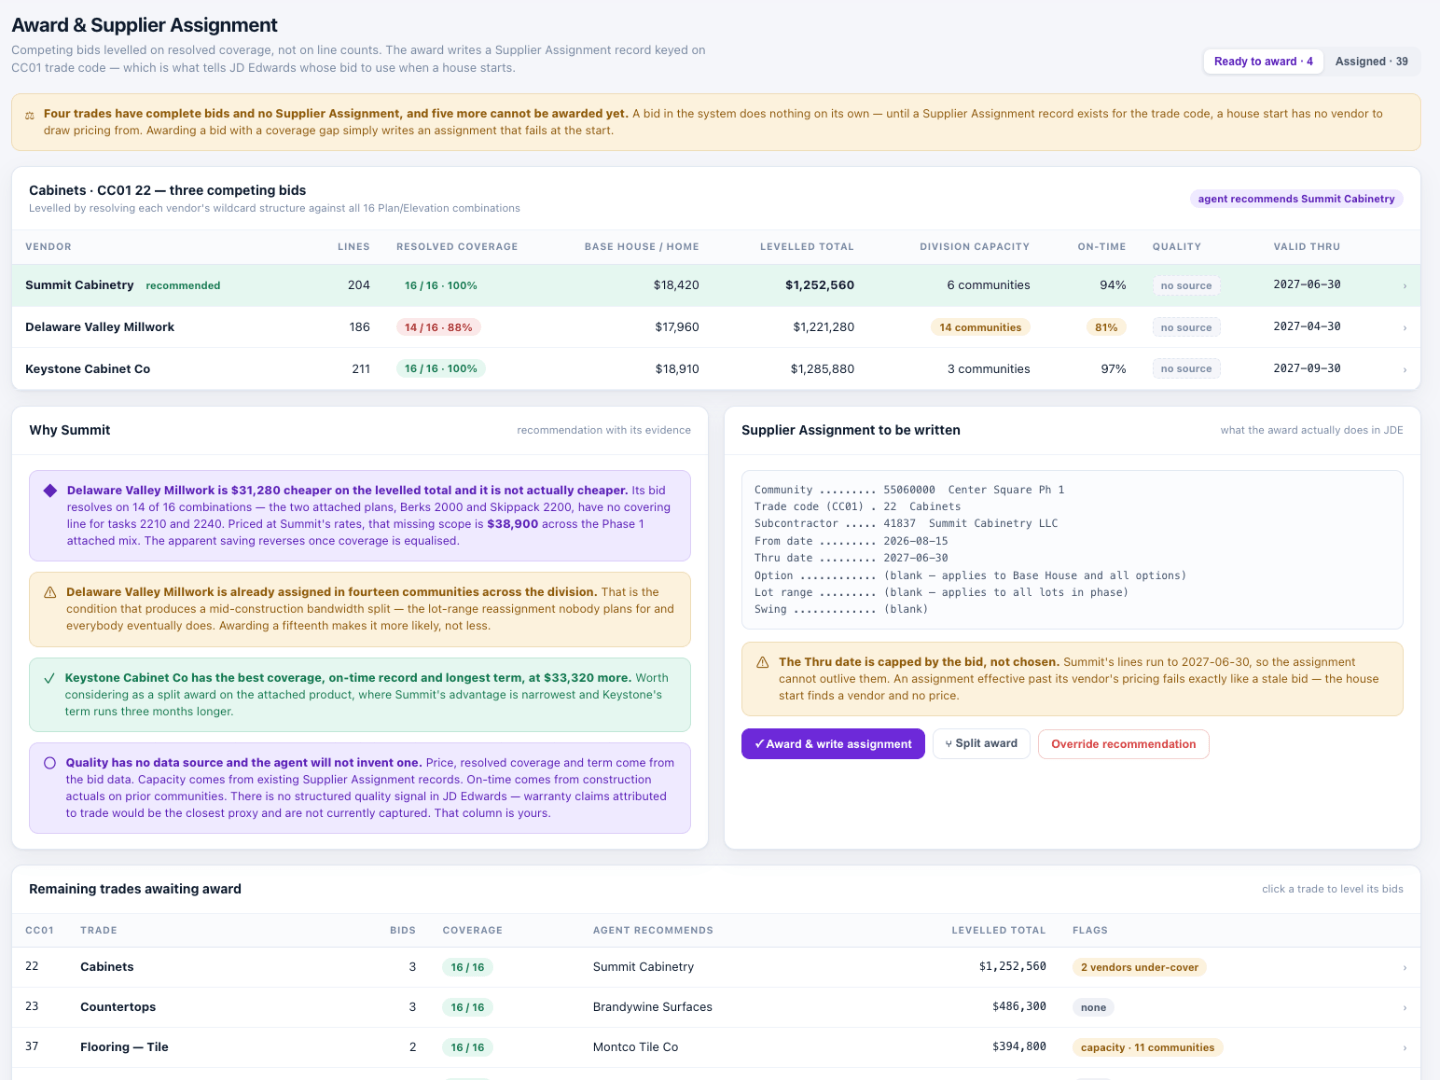Click the agent recommends Summit Cabinetry badge
This screenshot has height=1080, width=1440.
(x=1296, y=199)
